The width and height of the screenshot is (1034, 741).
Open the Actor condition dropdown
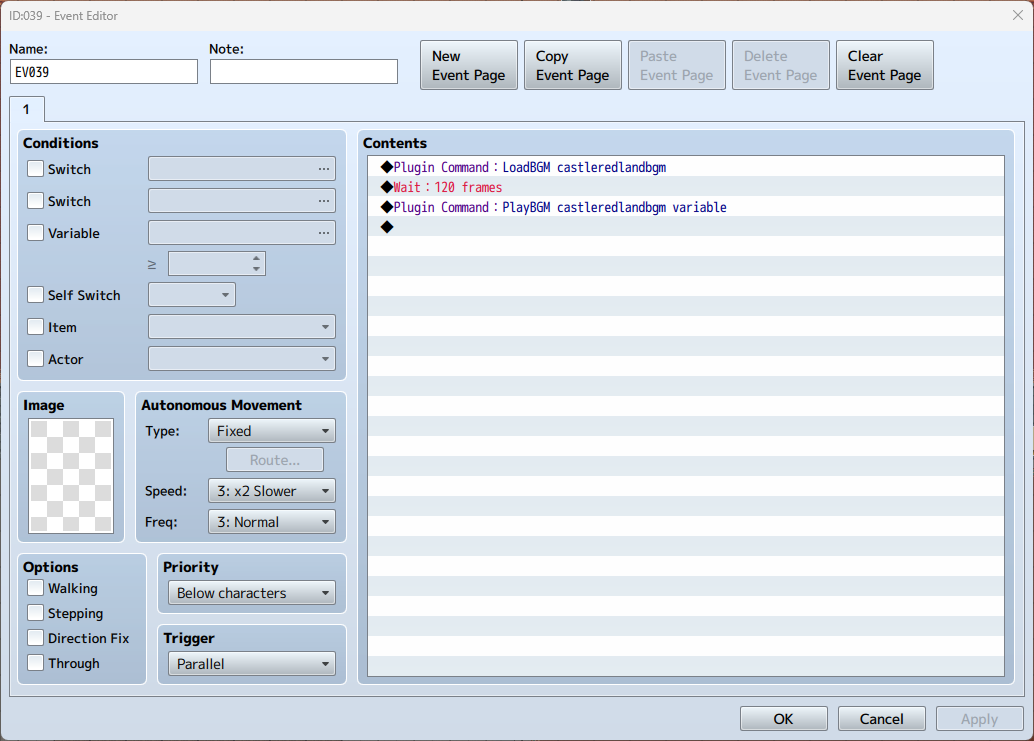242,359
